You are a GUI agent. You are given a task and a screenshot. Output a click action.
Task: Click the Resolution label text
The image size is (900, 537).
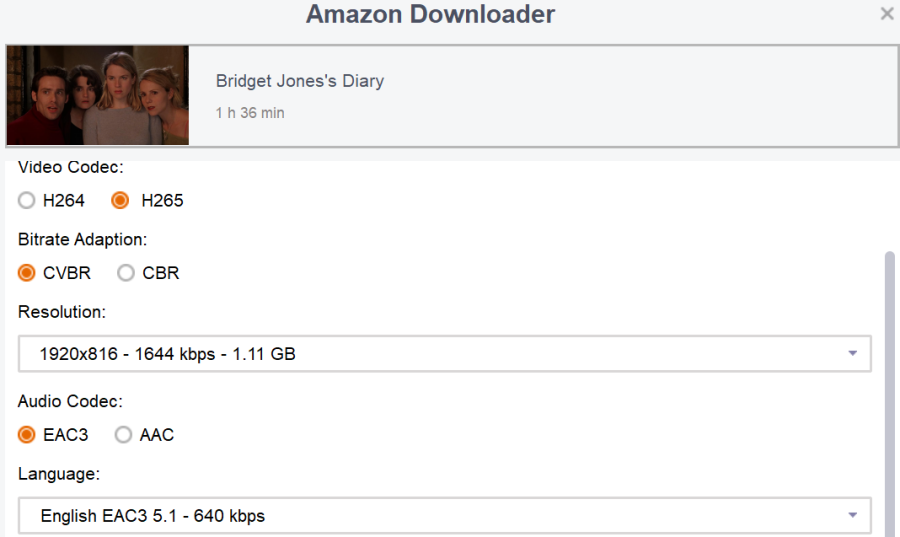tap(62, 312)
